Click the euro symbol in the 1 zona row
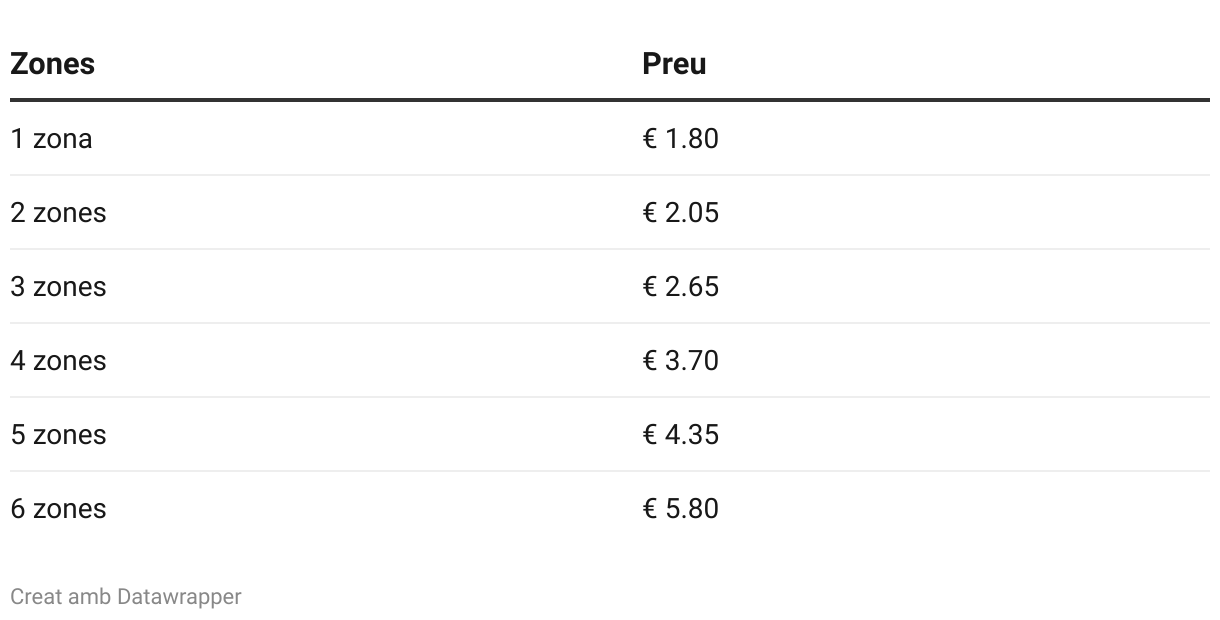The width and height of the screenshot is (1220, 620). coord(650,139)
